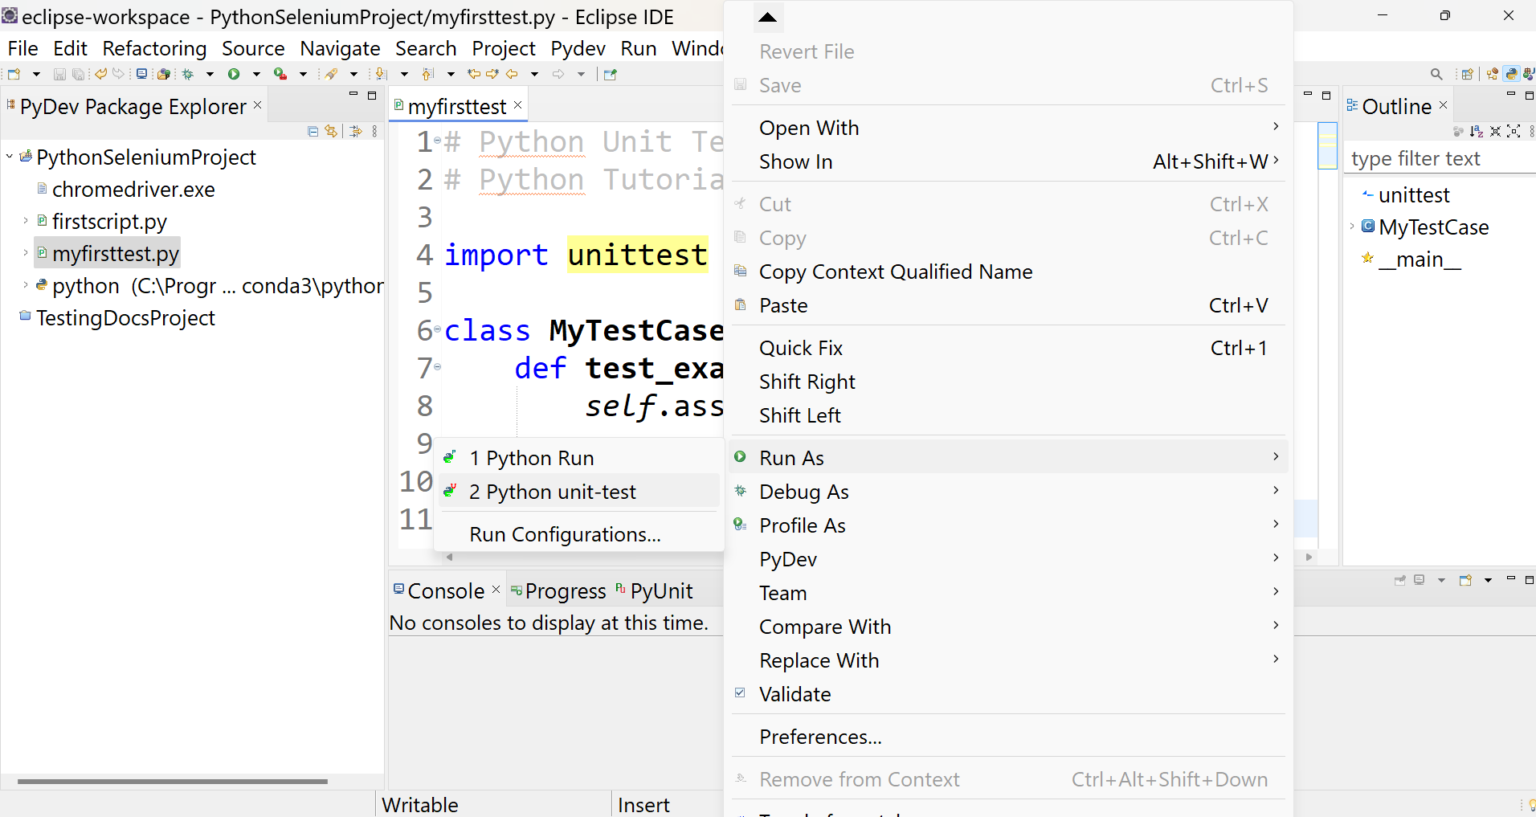Open the Open Perspective icon
1536x817 pixels.
tap(1467, 74)
